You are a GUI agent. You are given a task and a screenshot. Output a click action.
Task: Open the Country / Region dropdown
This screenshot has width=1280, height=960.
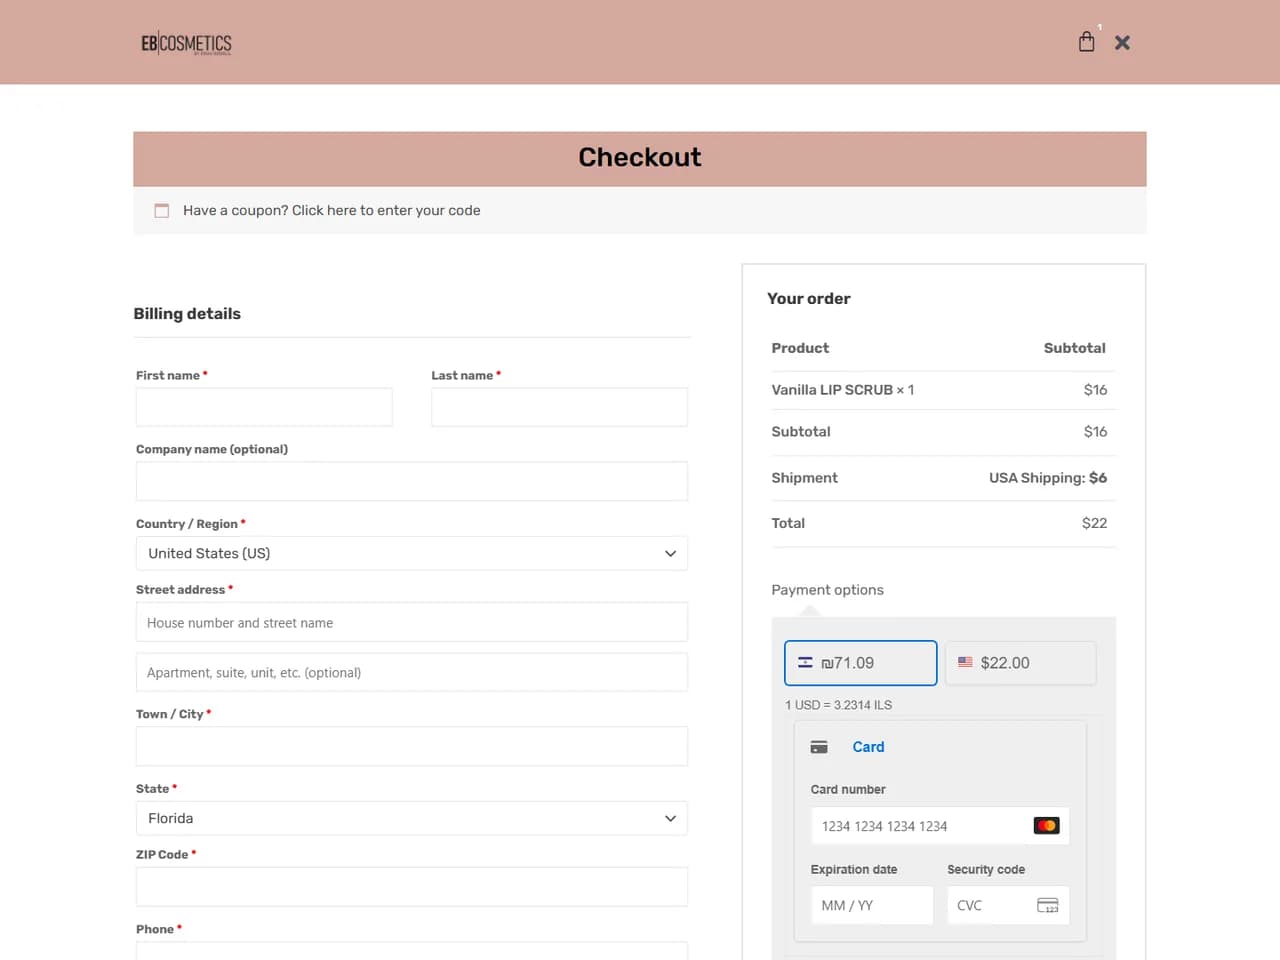pos(412,553)
